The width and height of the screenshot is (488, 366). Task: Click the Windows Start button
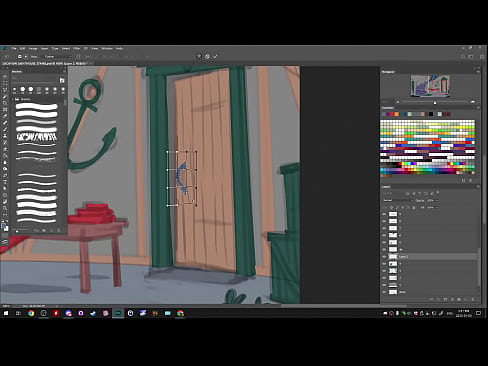tap(6, 313)
